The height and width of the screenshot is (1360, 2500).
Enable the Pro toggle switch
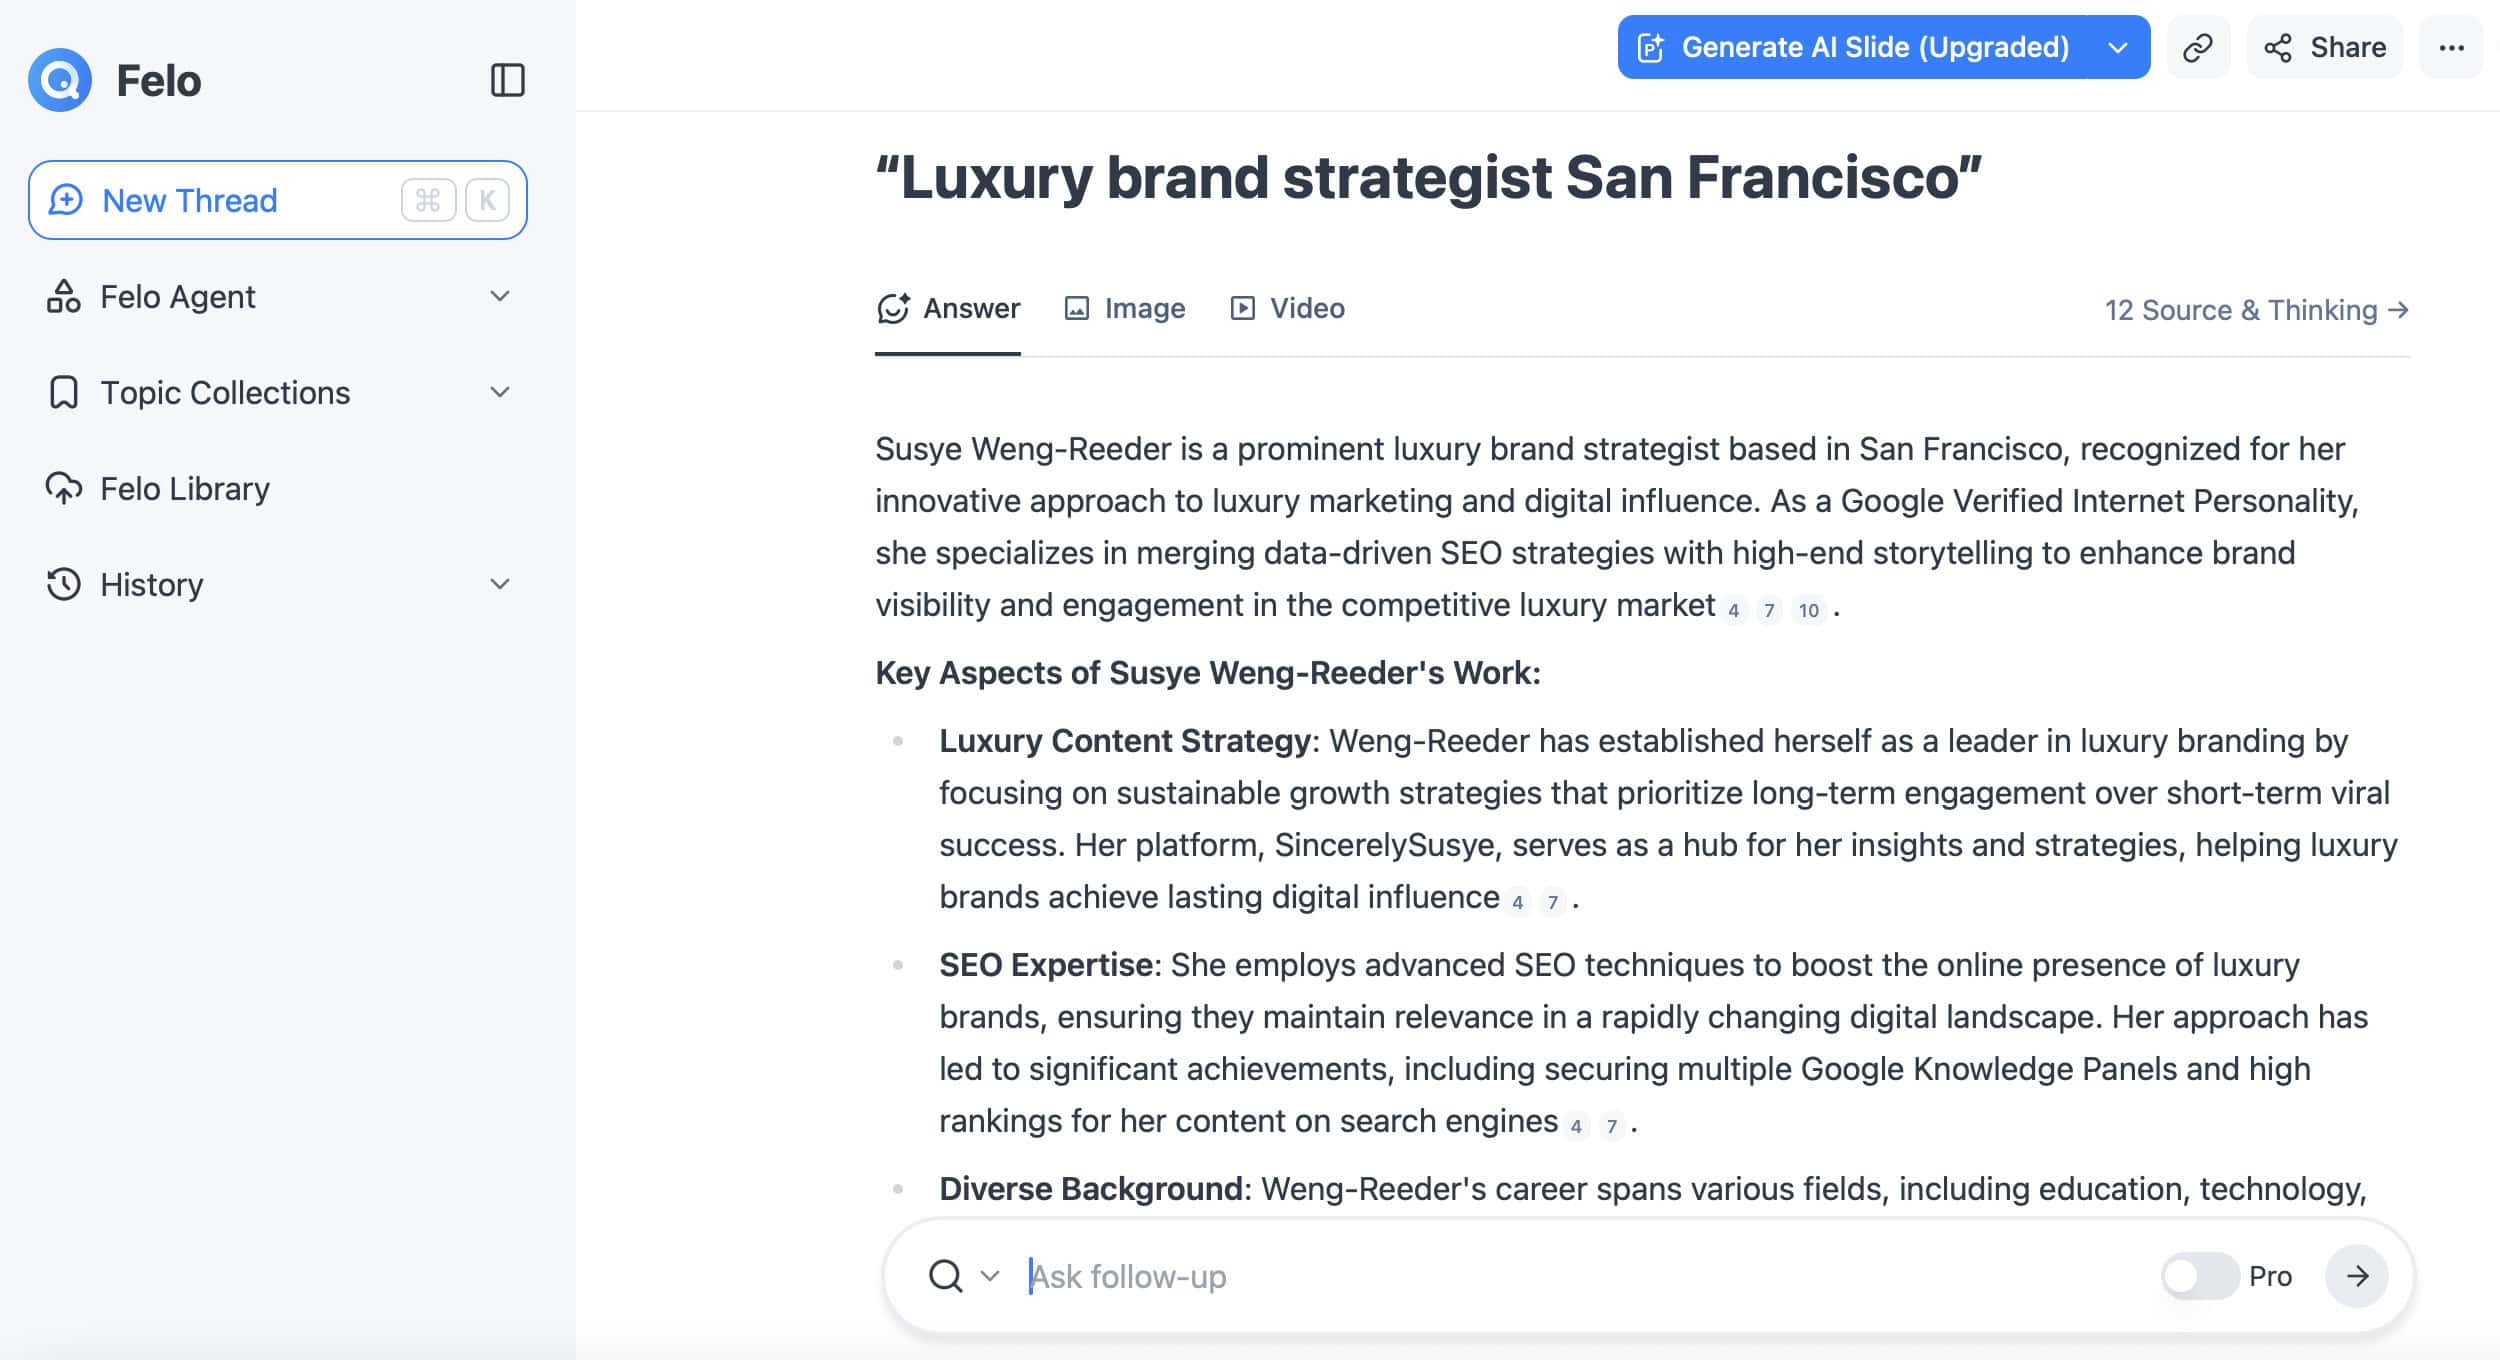2199,1276
